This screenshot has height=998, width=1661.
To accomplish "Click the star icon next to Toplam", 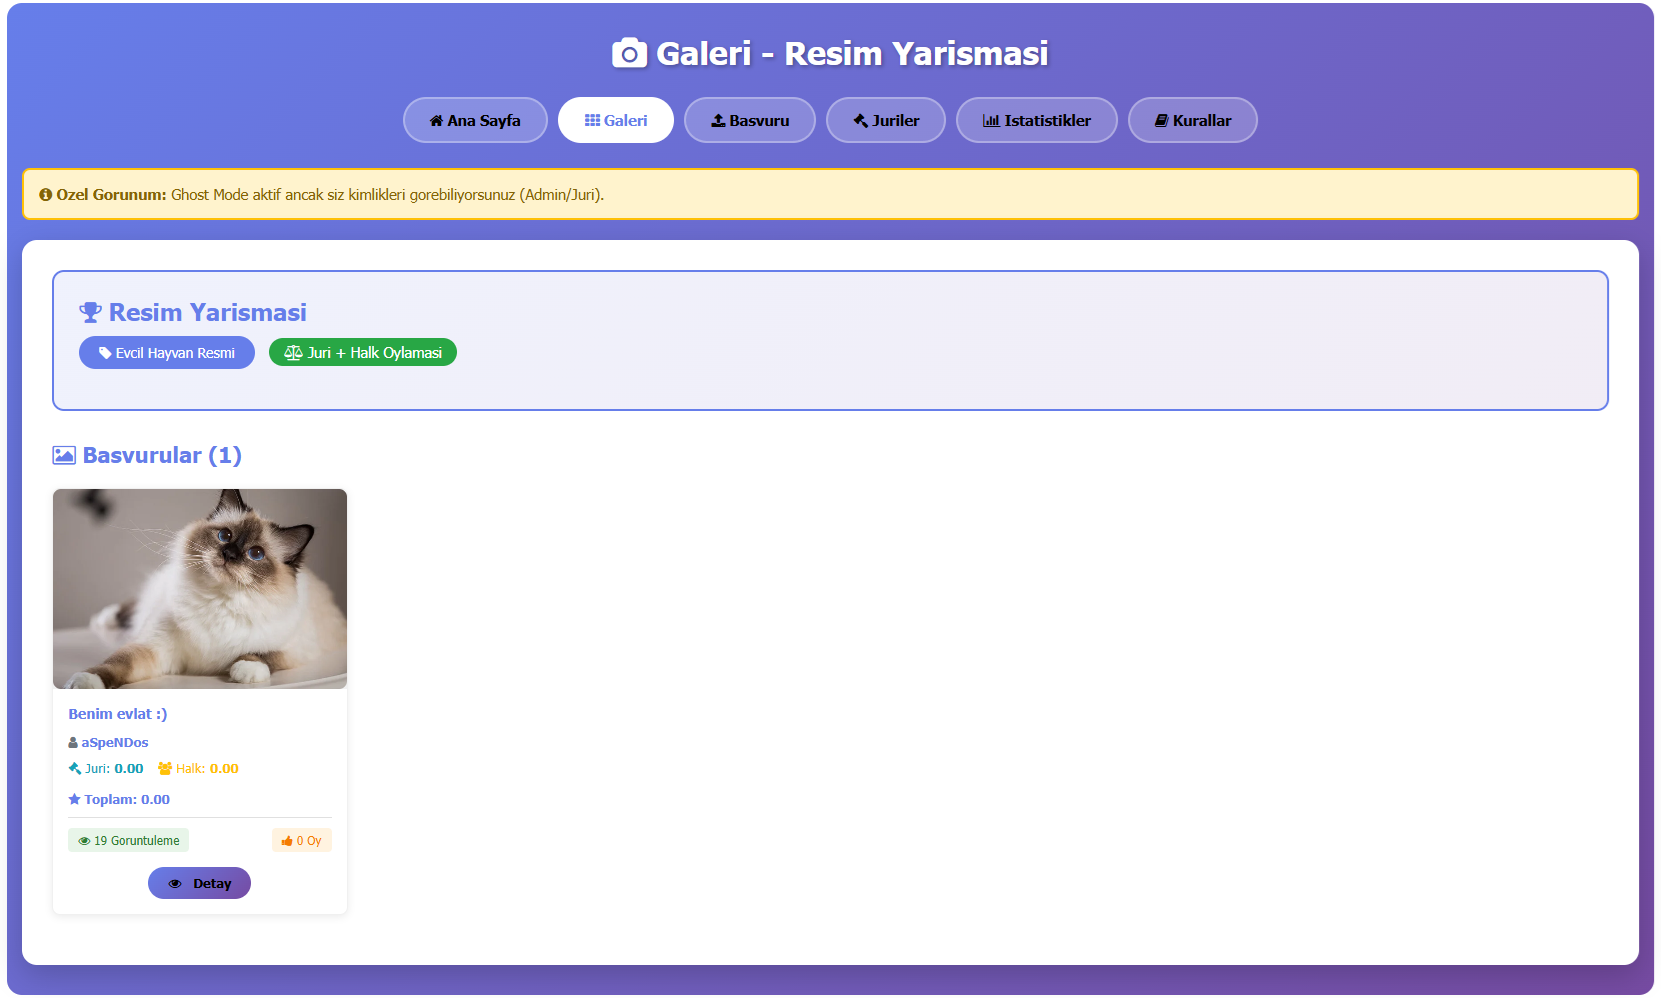I will point(74,800).
